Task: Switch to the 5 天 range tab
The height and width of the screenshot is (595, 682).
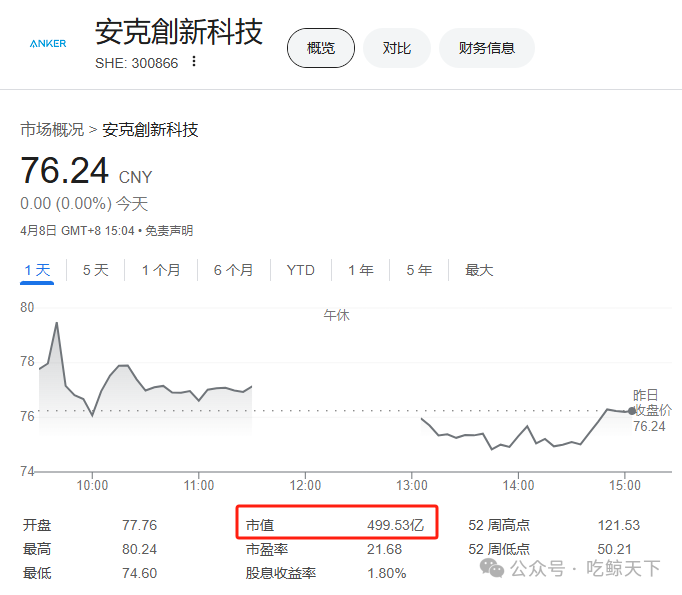Action: (95, 270)
